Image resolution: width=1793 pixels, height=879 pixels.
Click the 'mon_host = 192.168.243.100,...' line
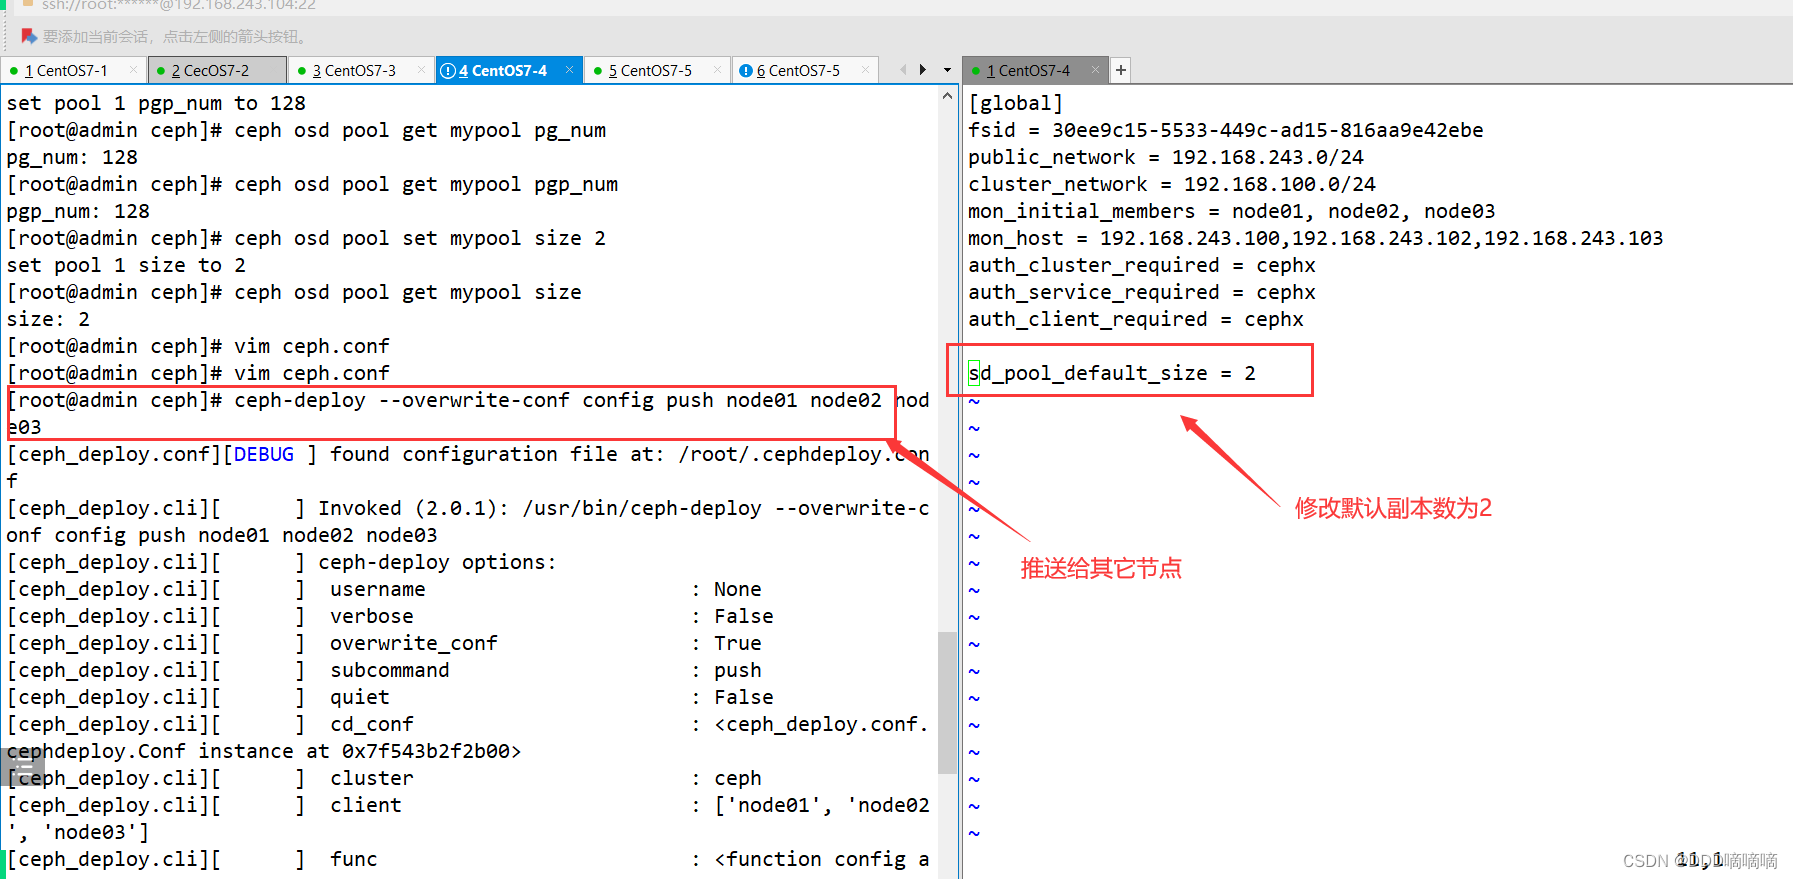click(x=1315, y=238)
